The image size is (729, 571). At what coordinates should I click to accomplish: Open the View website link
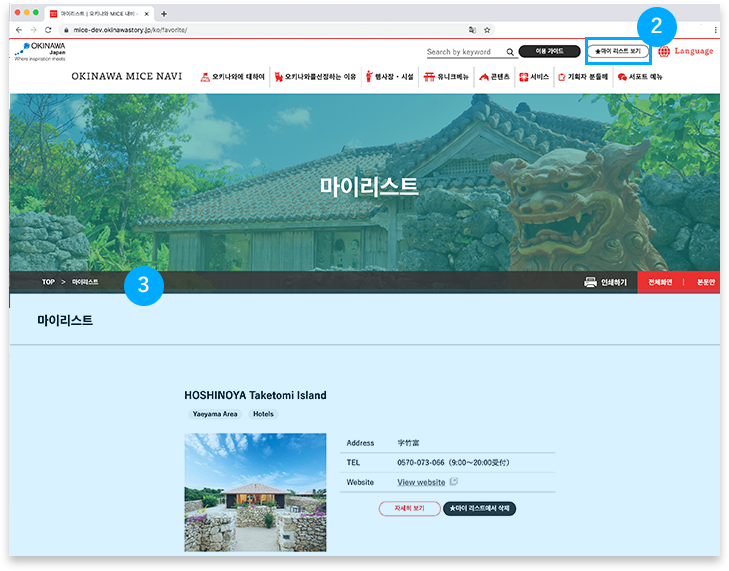pyautogui.click(x=421, y=482)
